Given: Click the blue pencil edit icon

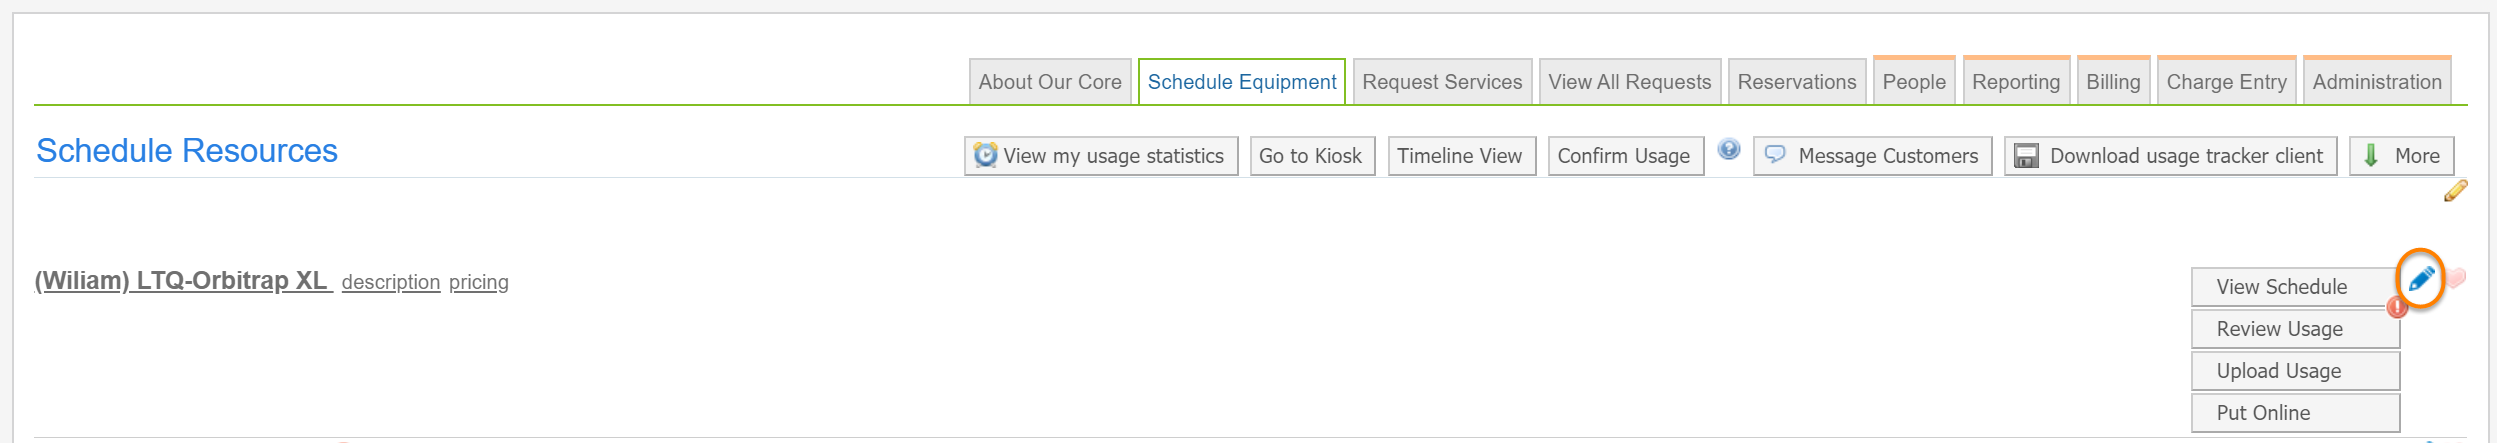Looking at the screenshot, I should [2420, 278].
